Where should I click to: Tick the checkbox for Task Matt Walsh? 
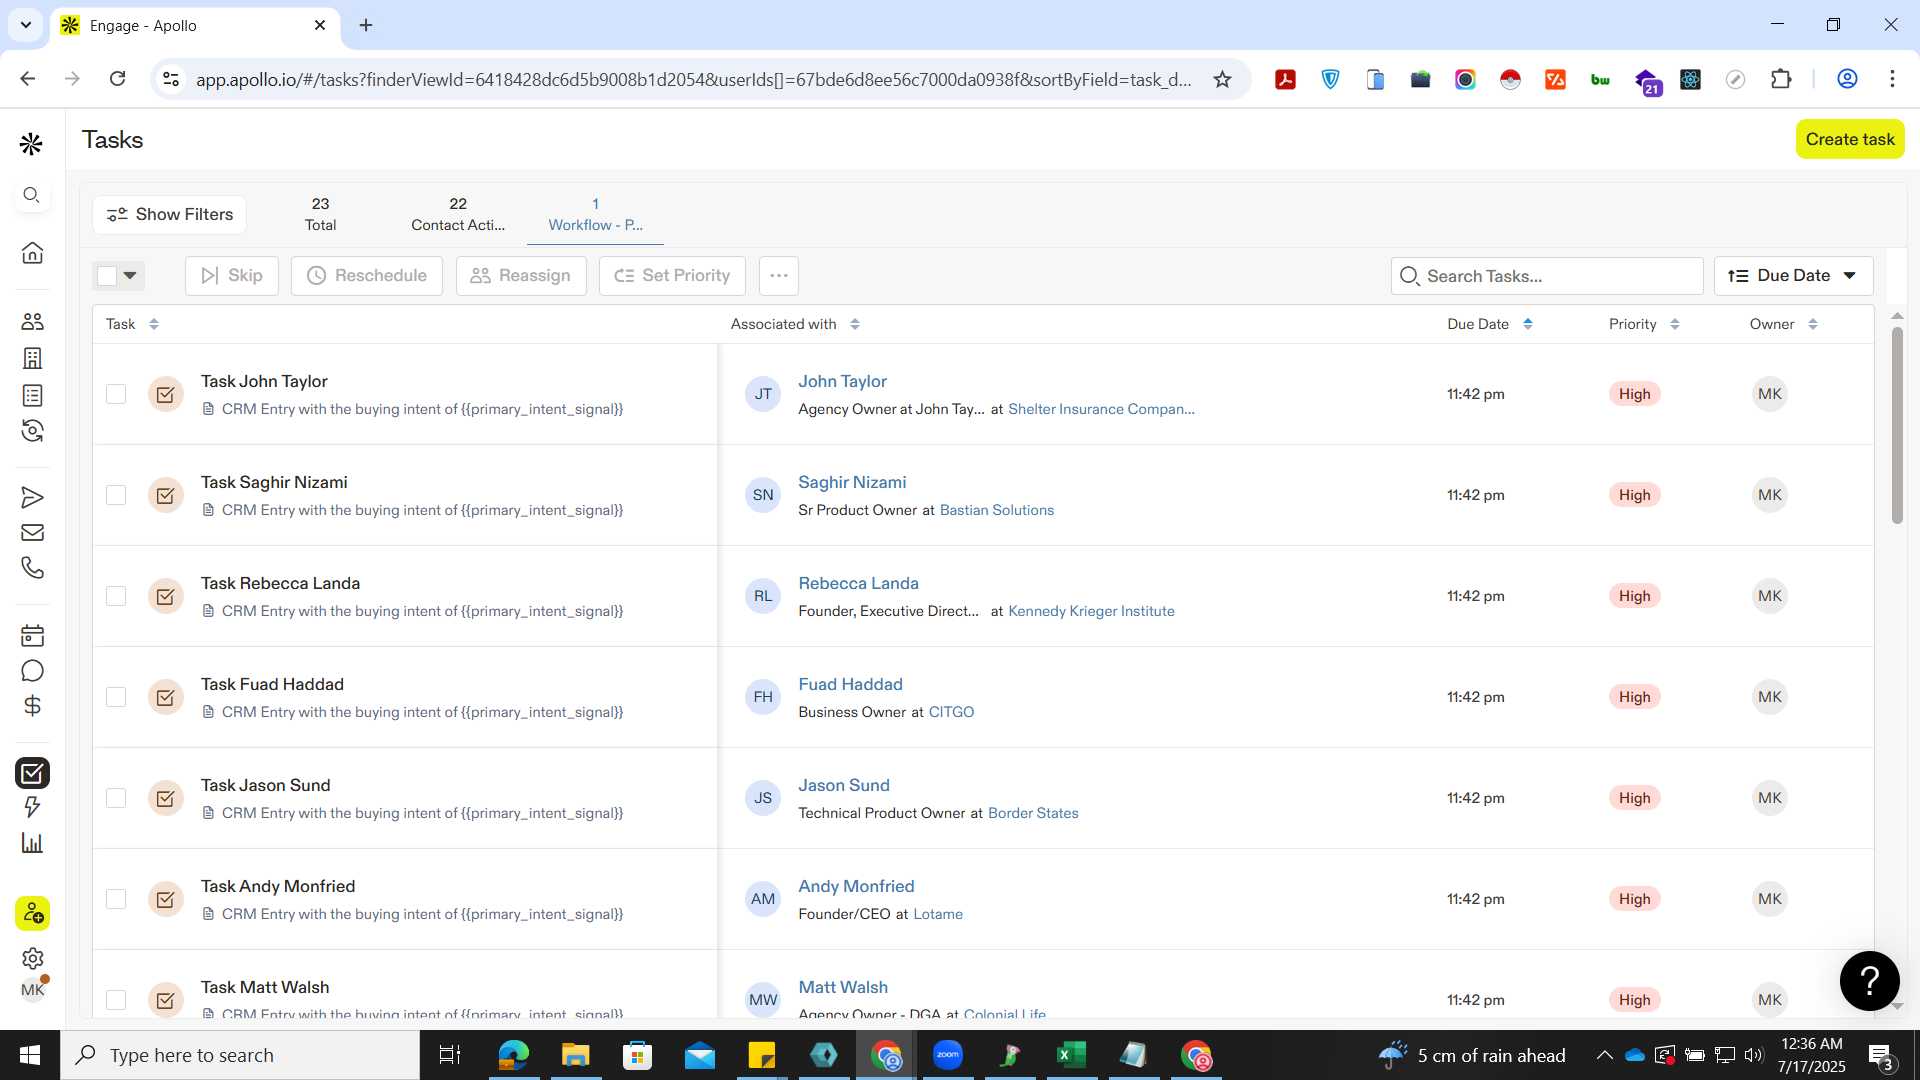coord(116,1000)
